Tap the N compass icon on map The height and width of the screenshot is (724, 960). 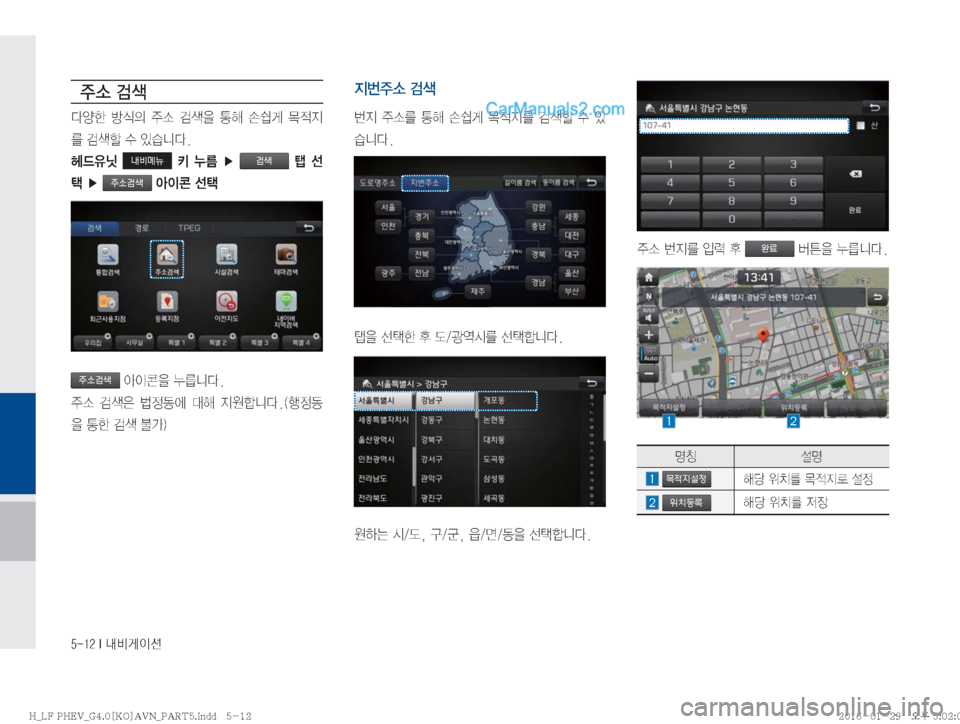pos(648,296)
